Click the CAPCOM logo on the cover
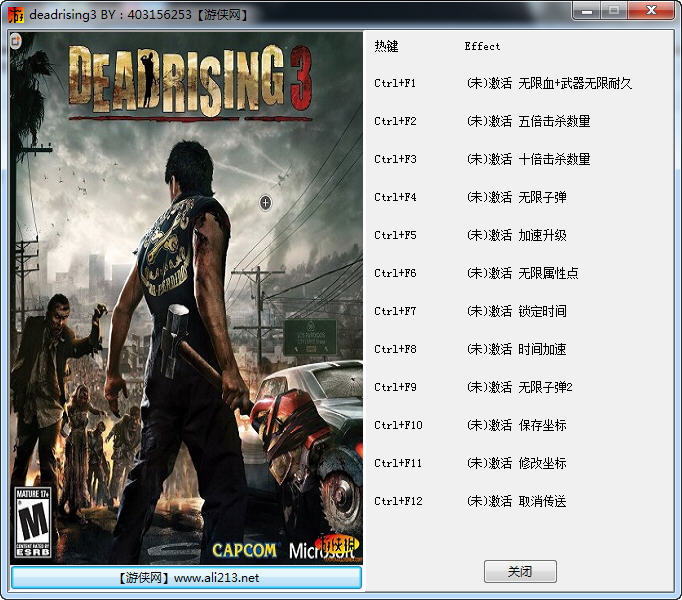 [x=244, y=550]
